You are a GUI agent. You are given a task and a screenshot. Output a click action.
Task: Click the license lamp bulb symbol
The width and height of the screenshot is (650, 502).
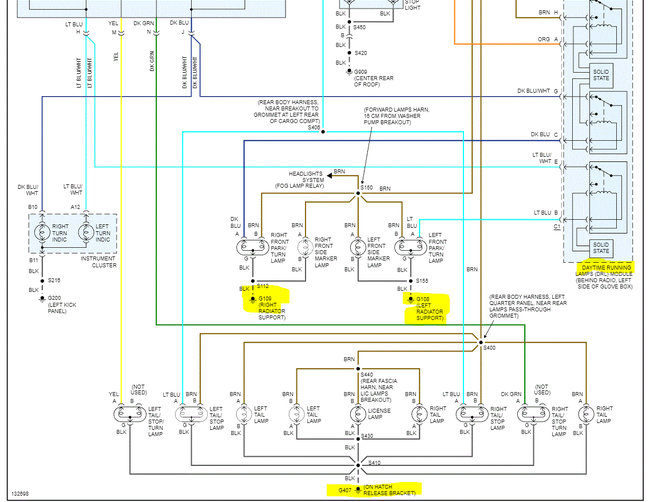coord(358,414)
